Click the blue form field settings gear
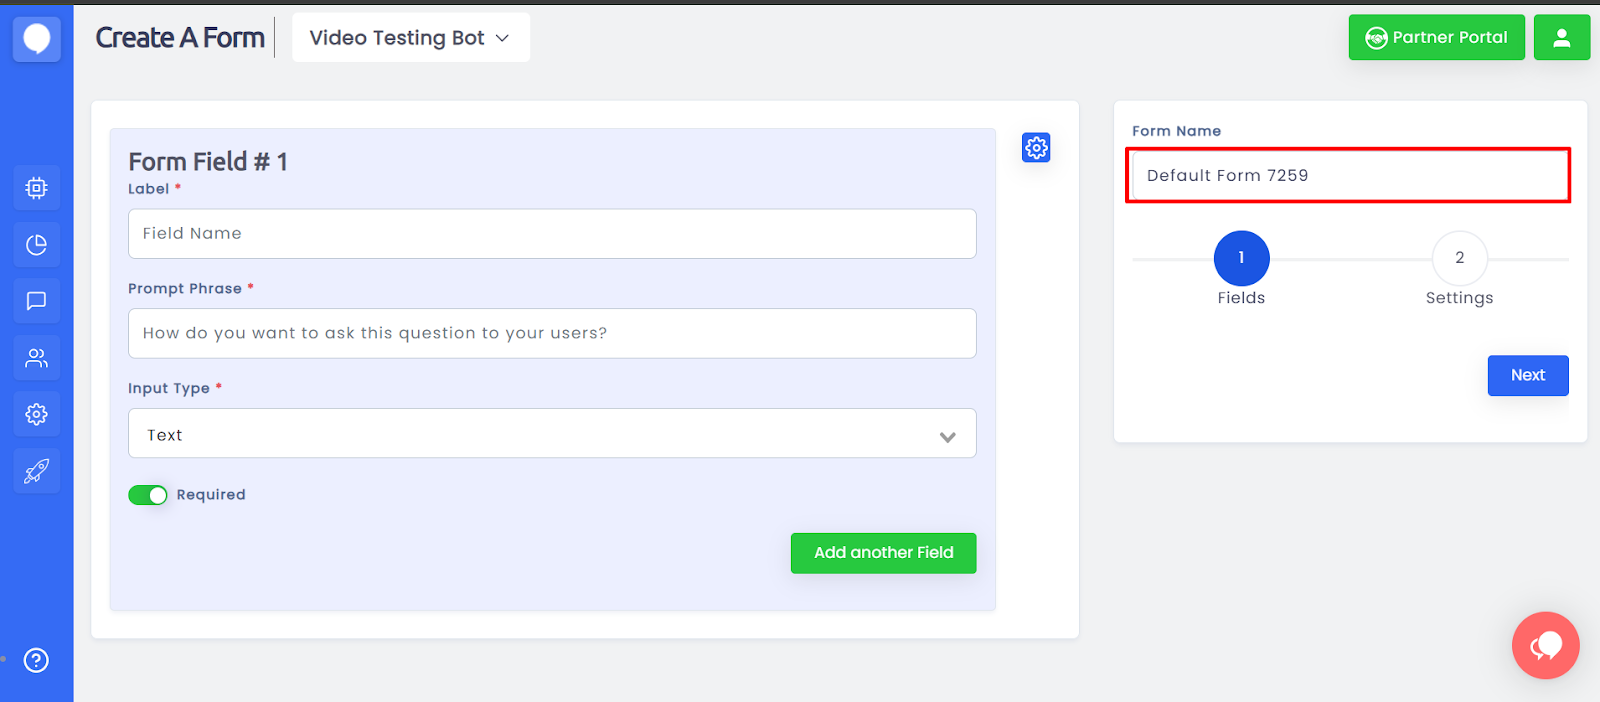Viewport: 1600px width, 702px height. tap(1036, 148)
